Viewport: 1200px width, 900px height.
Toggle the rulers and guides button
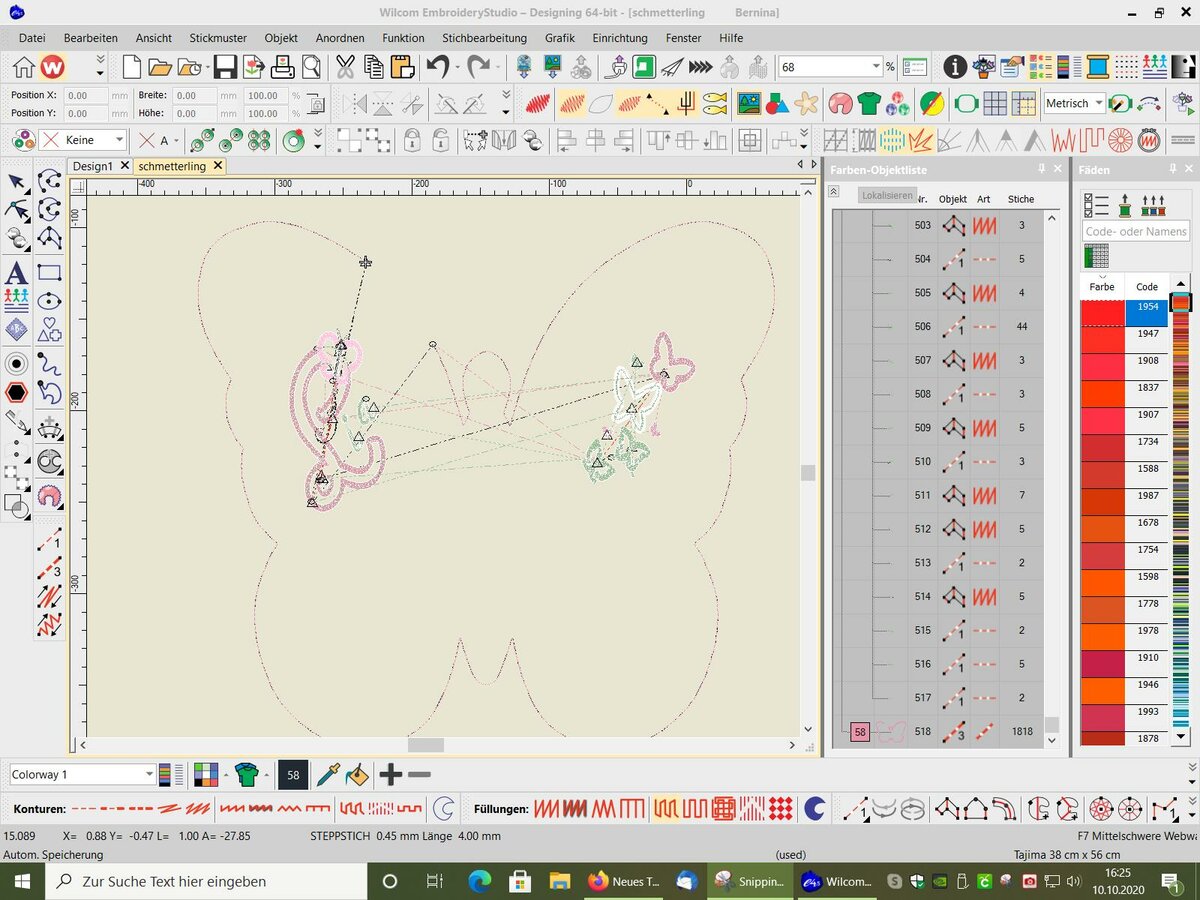pyautogui.click(x=1023, y=104)
